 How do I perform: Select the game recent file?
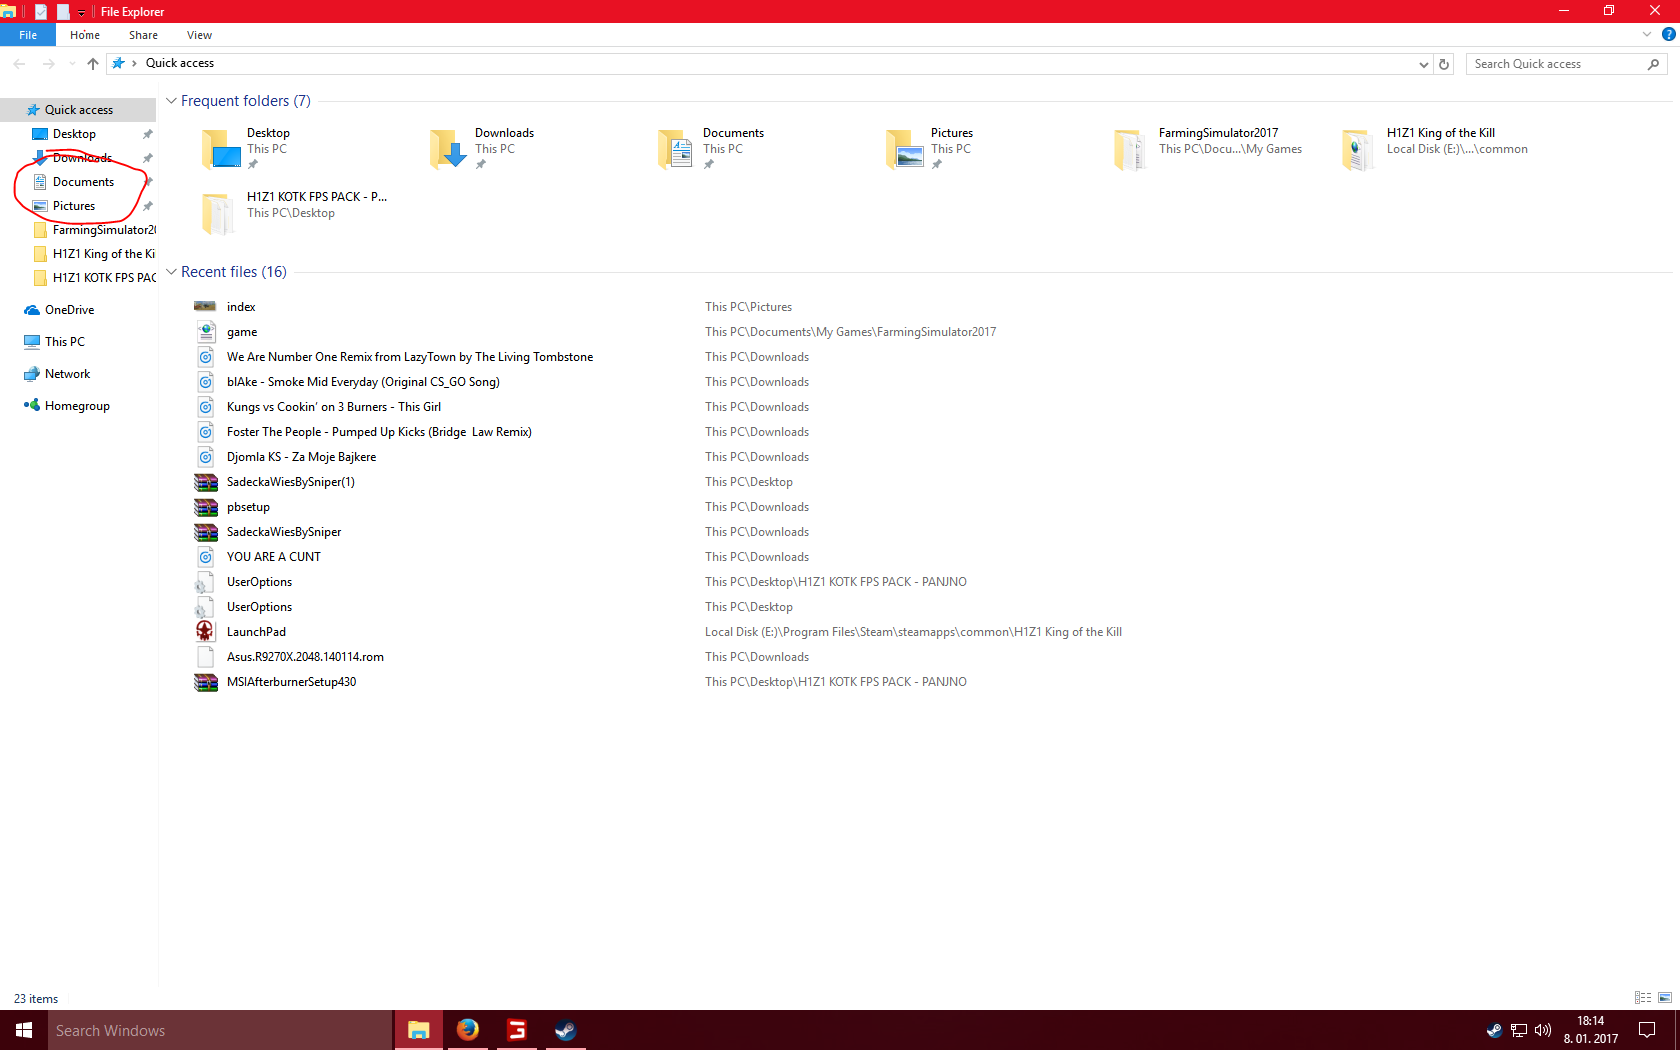(x=241, y=332)
